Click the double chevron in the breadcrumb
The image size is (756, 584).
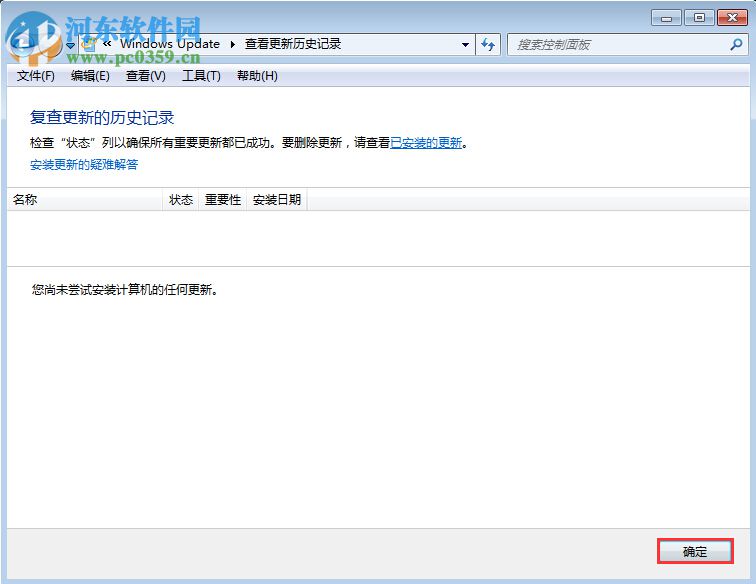coord(107,44)
